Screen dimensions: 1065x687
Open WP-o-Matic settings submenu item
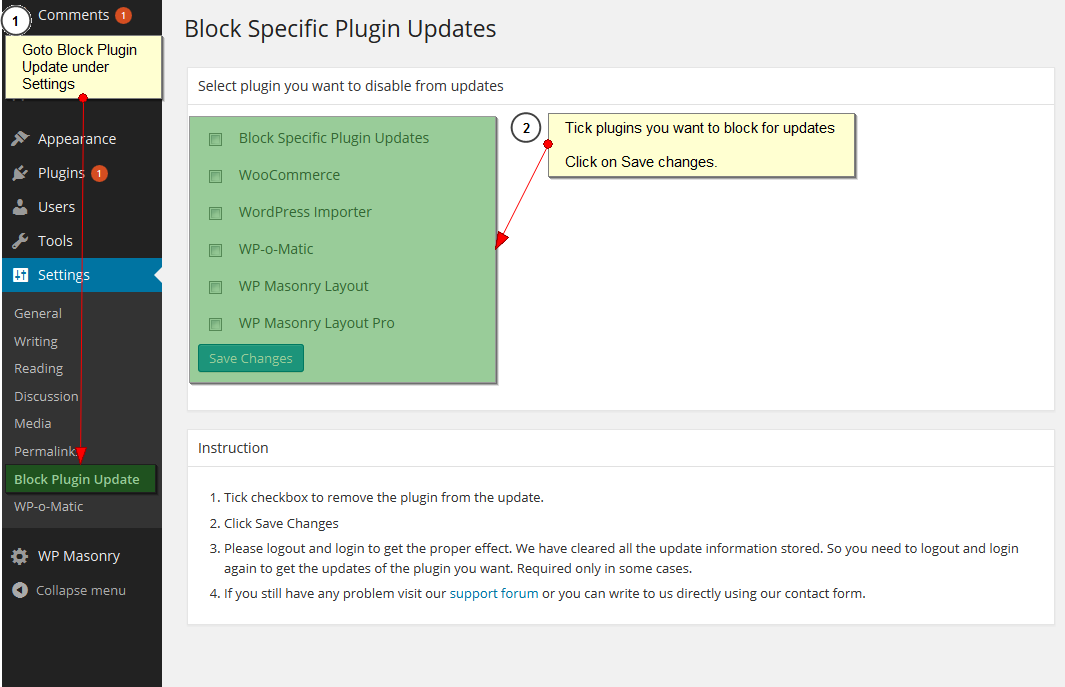click(49, 506)
